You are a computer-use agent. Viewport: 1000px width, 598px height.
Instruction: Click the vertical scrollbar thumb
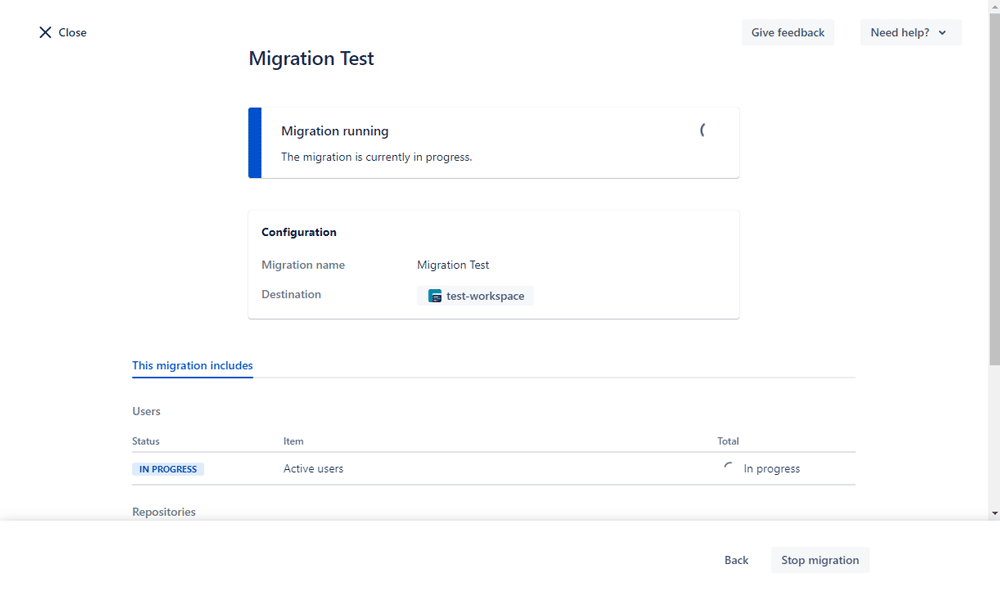(x=994, y=189)
